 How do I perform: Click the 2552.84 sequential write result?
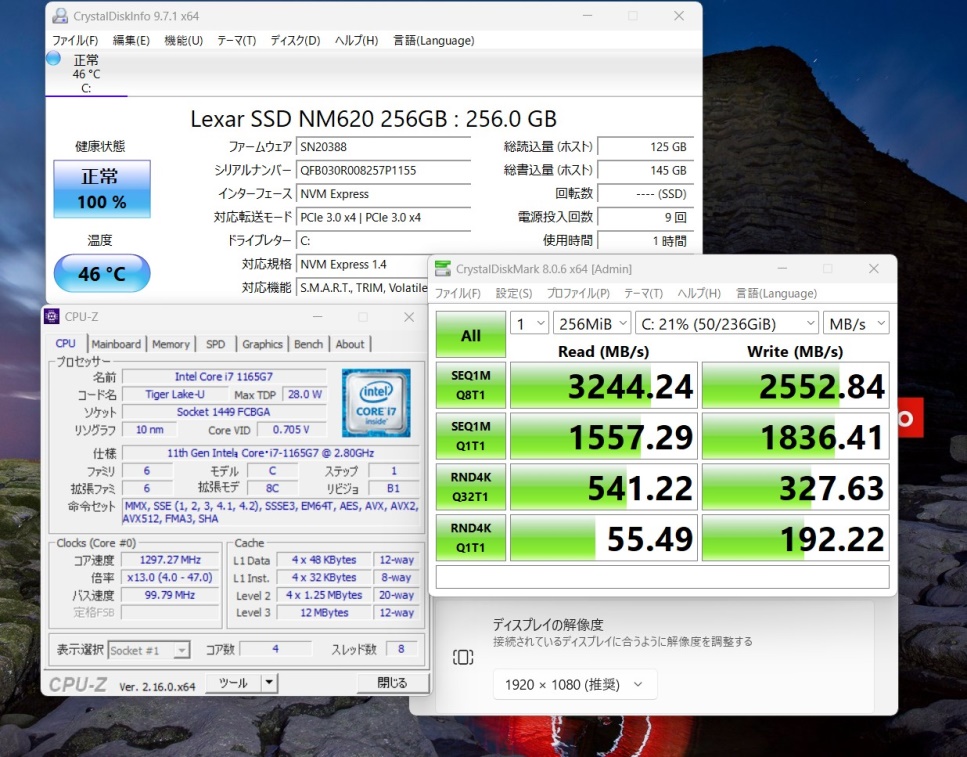796,386
